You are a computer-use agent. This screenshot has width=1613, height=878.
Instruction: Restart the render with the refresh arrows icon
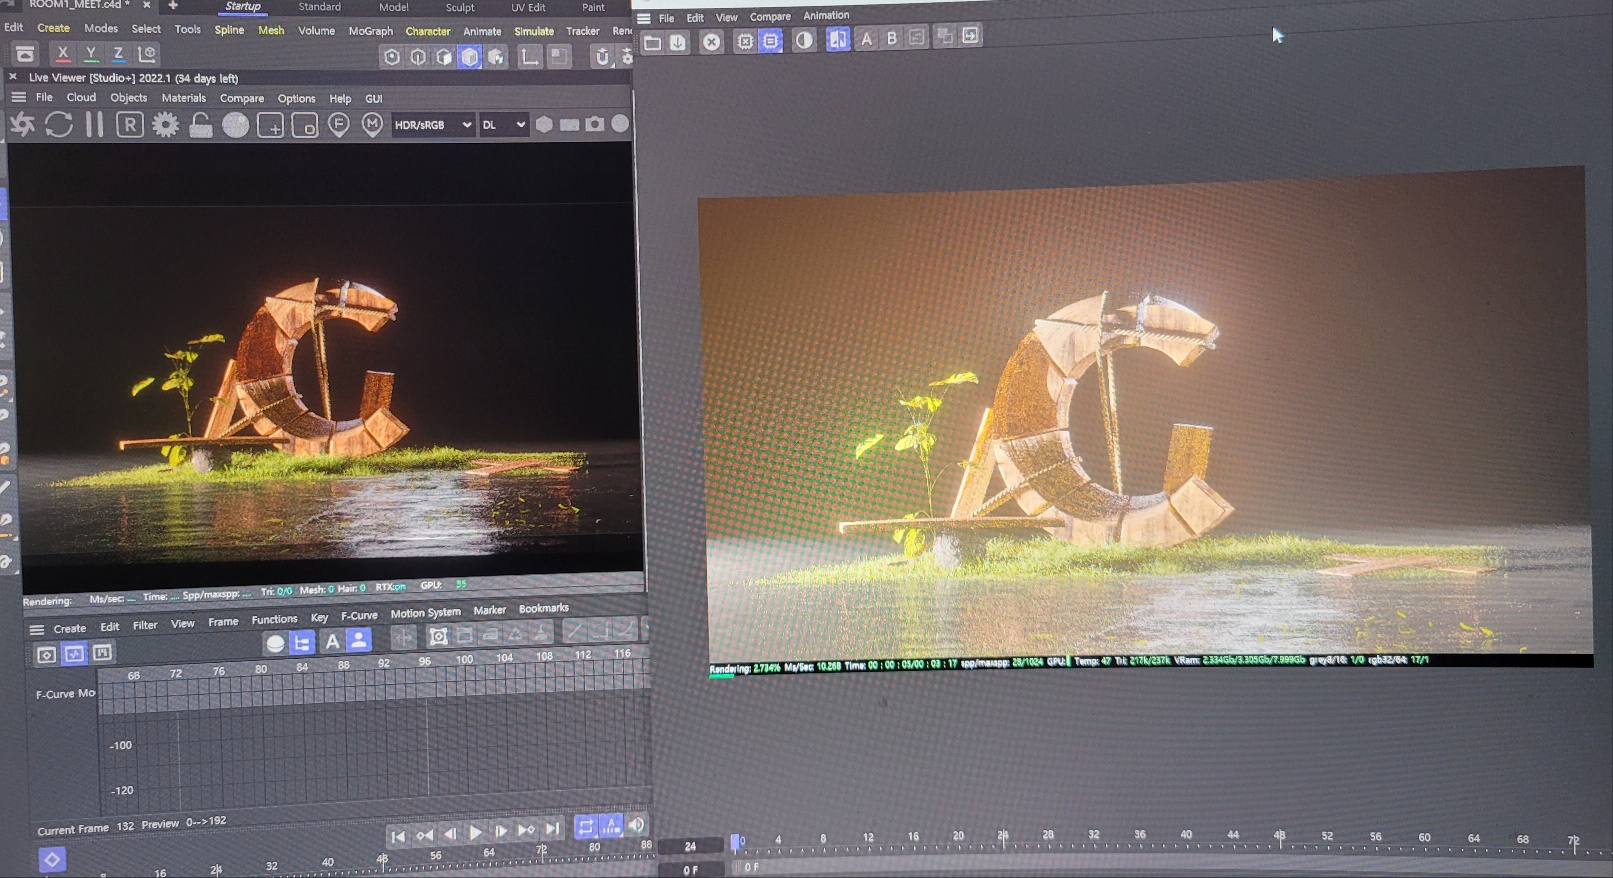point(59,124)
